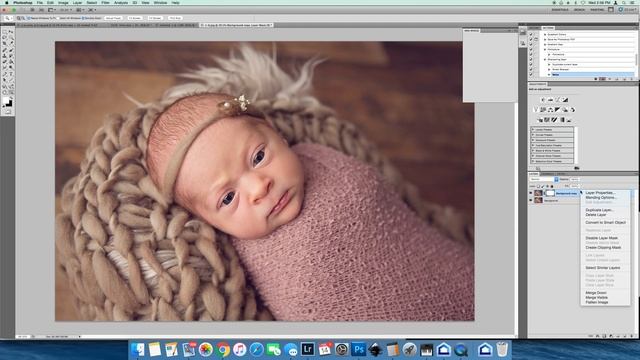640x360 pixels.
Task: Add a Levels adjustment from the Adjustments panel
Action: pos(551,100)
